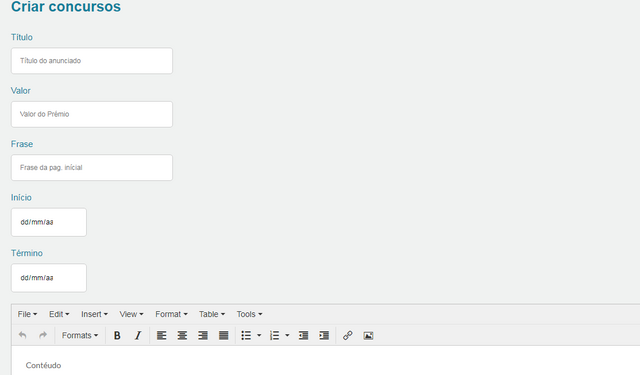640x375 pixels.
Task: Open the Edit menu
Action: pyautogui.click(x=59, y=314)
